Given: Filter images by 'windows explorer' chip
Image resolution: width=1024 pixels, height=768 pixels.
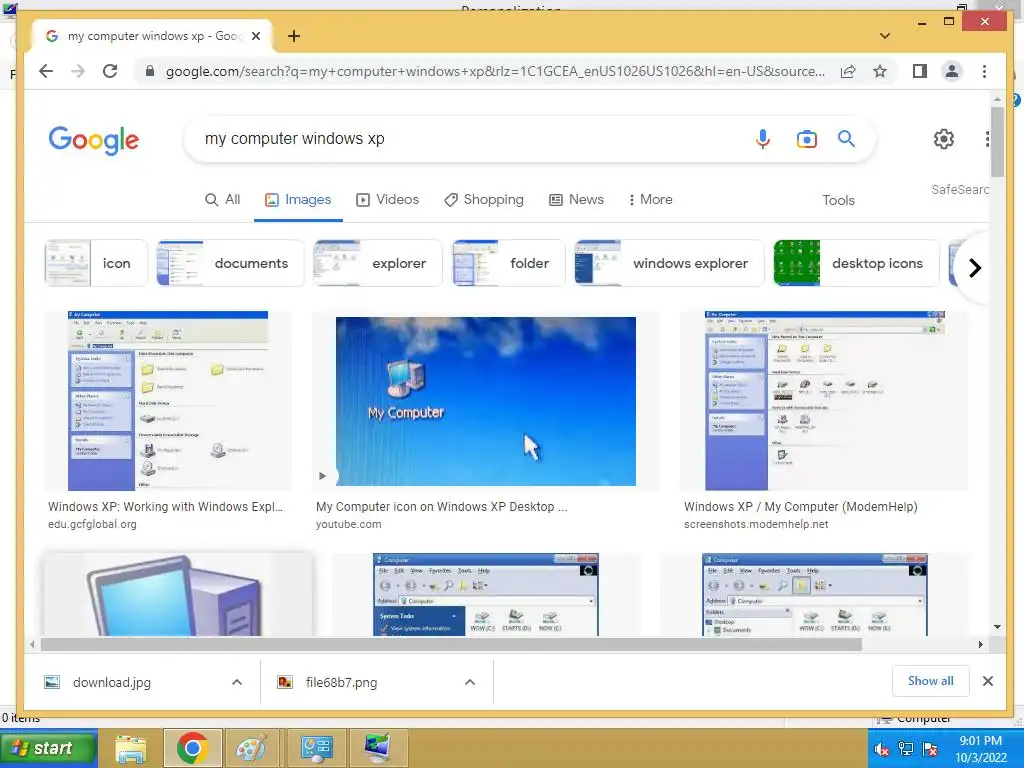Looking at the screenshot, I should pos(669,263).
